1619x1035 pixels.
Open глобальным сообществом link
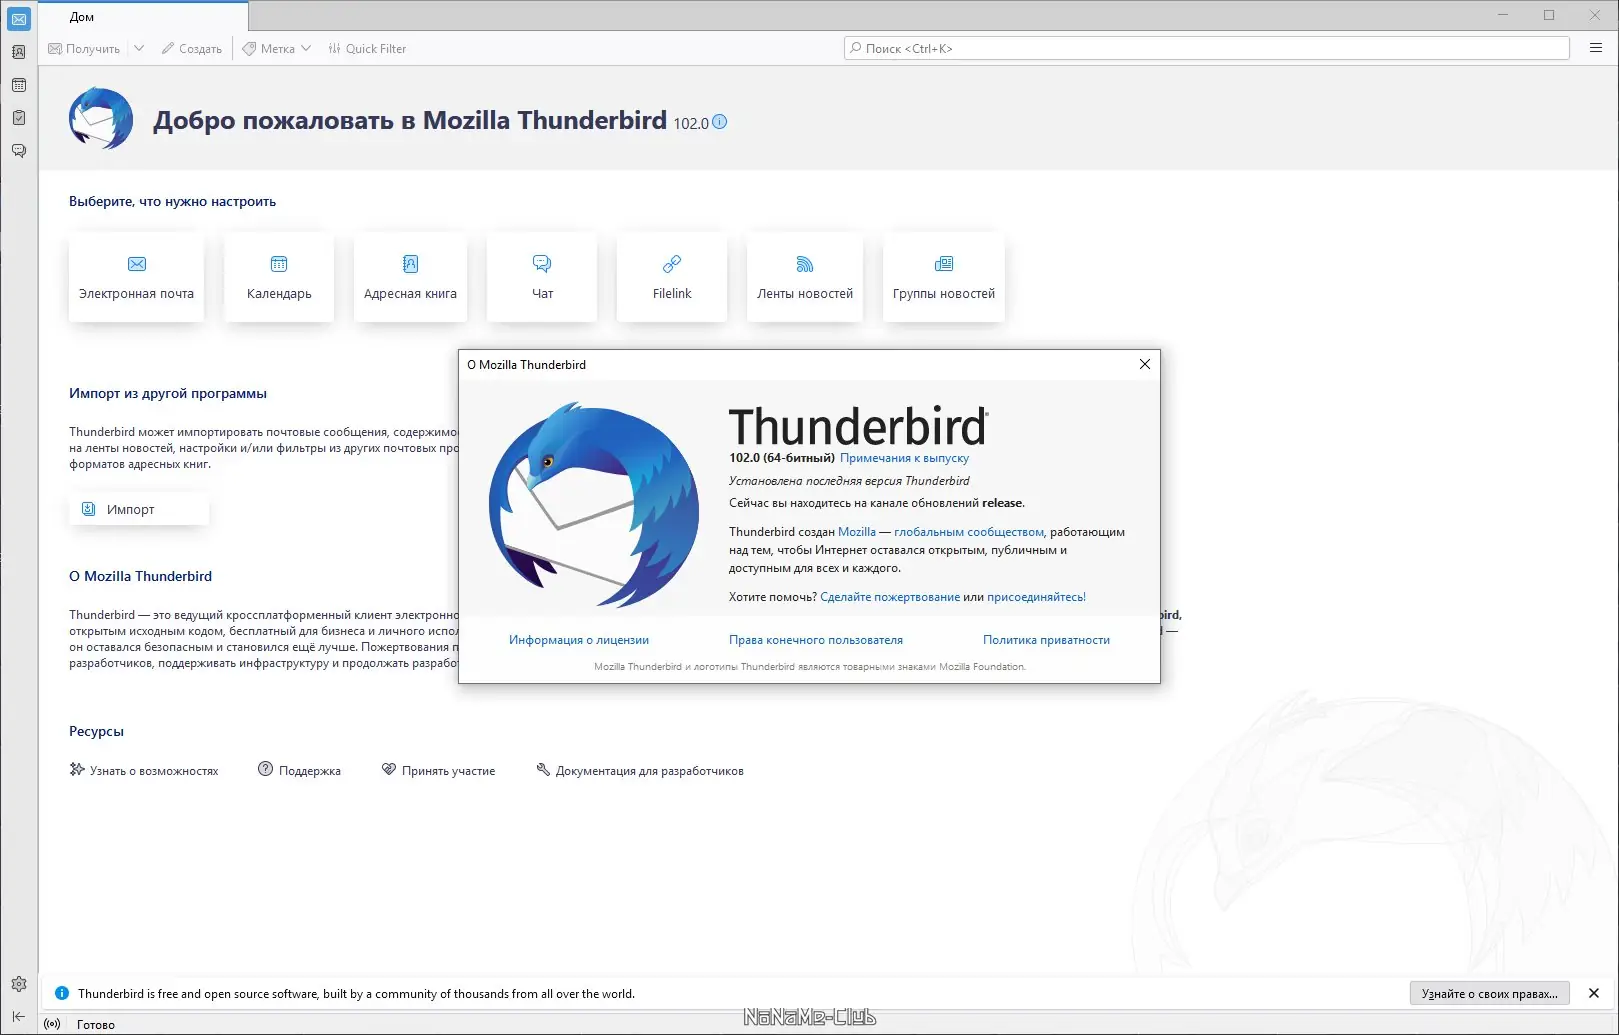click(x=969, y=532)
